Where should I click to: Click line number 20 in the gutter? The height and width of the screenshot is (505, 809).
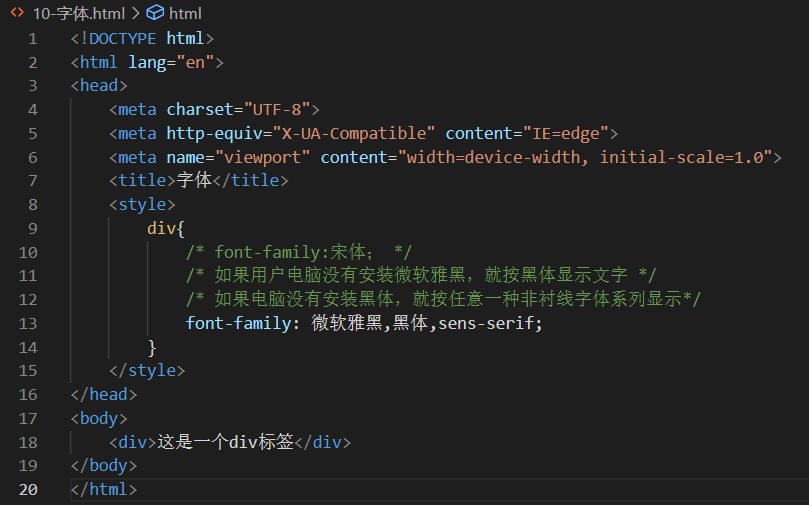coord(28,490)
